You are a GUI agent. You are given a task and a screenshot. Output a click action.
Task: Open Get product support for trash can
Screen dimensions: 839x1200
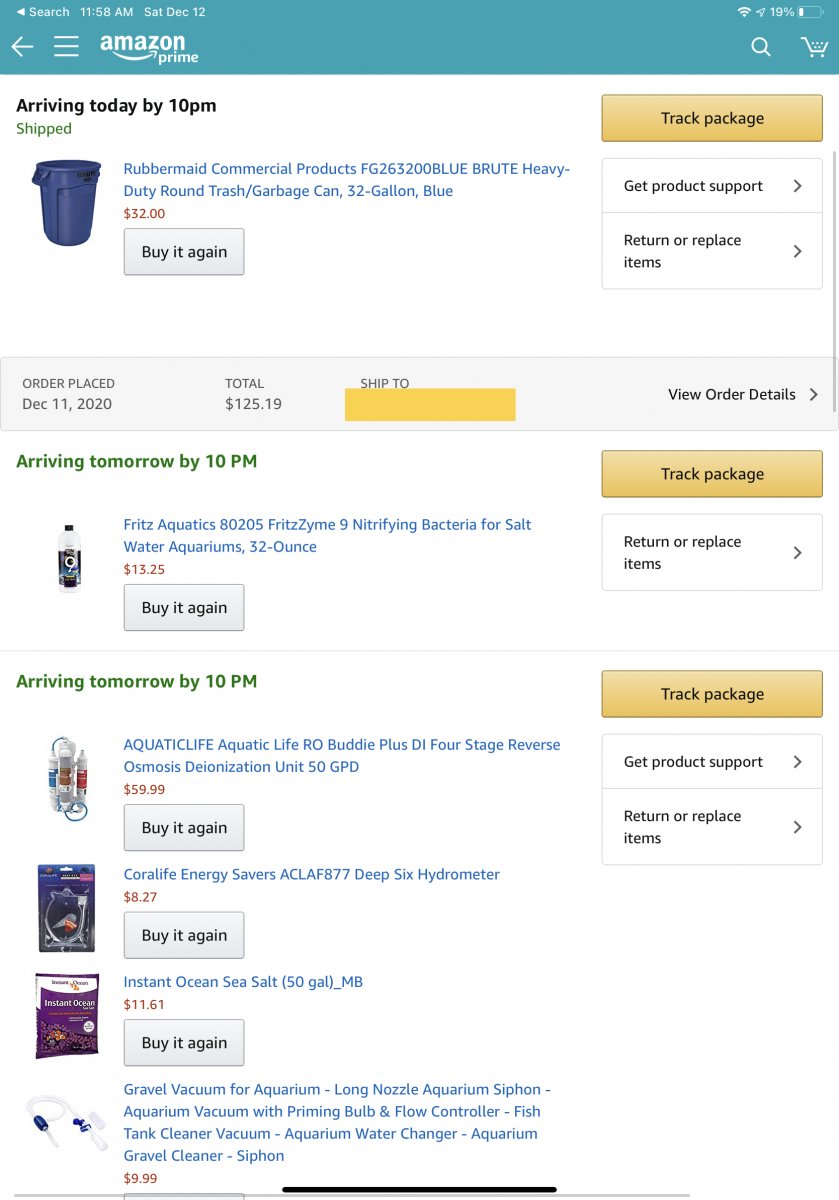[x=712, y=186]
